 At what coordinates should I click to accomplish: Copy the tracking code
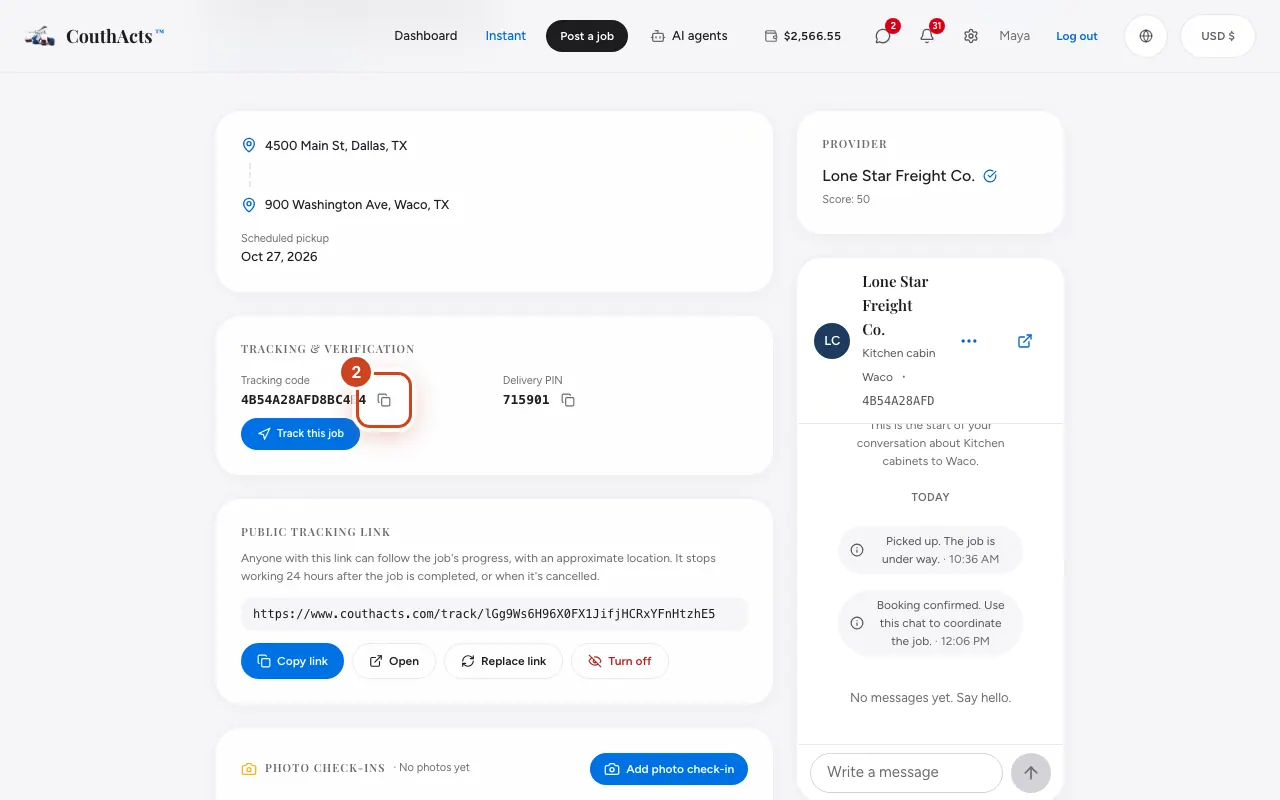[x=384, y=400]
